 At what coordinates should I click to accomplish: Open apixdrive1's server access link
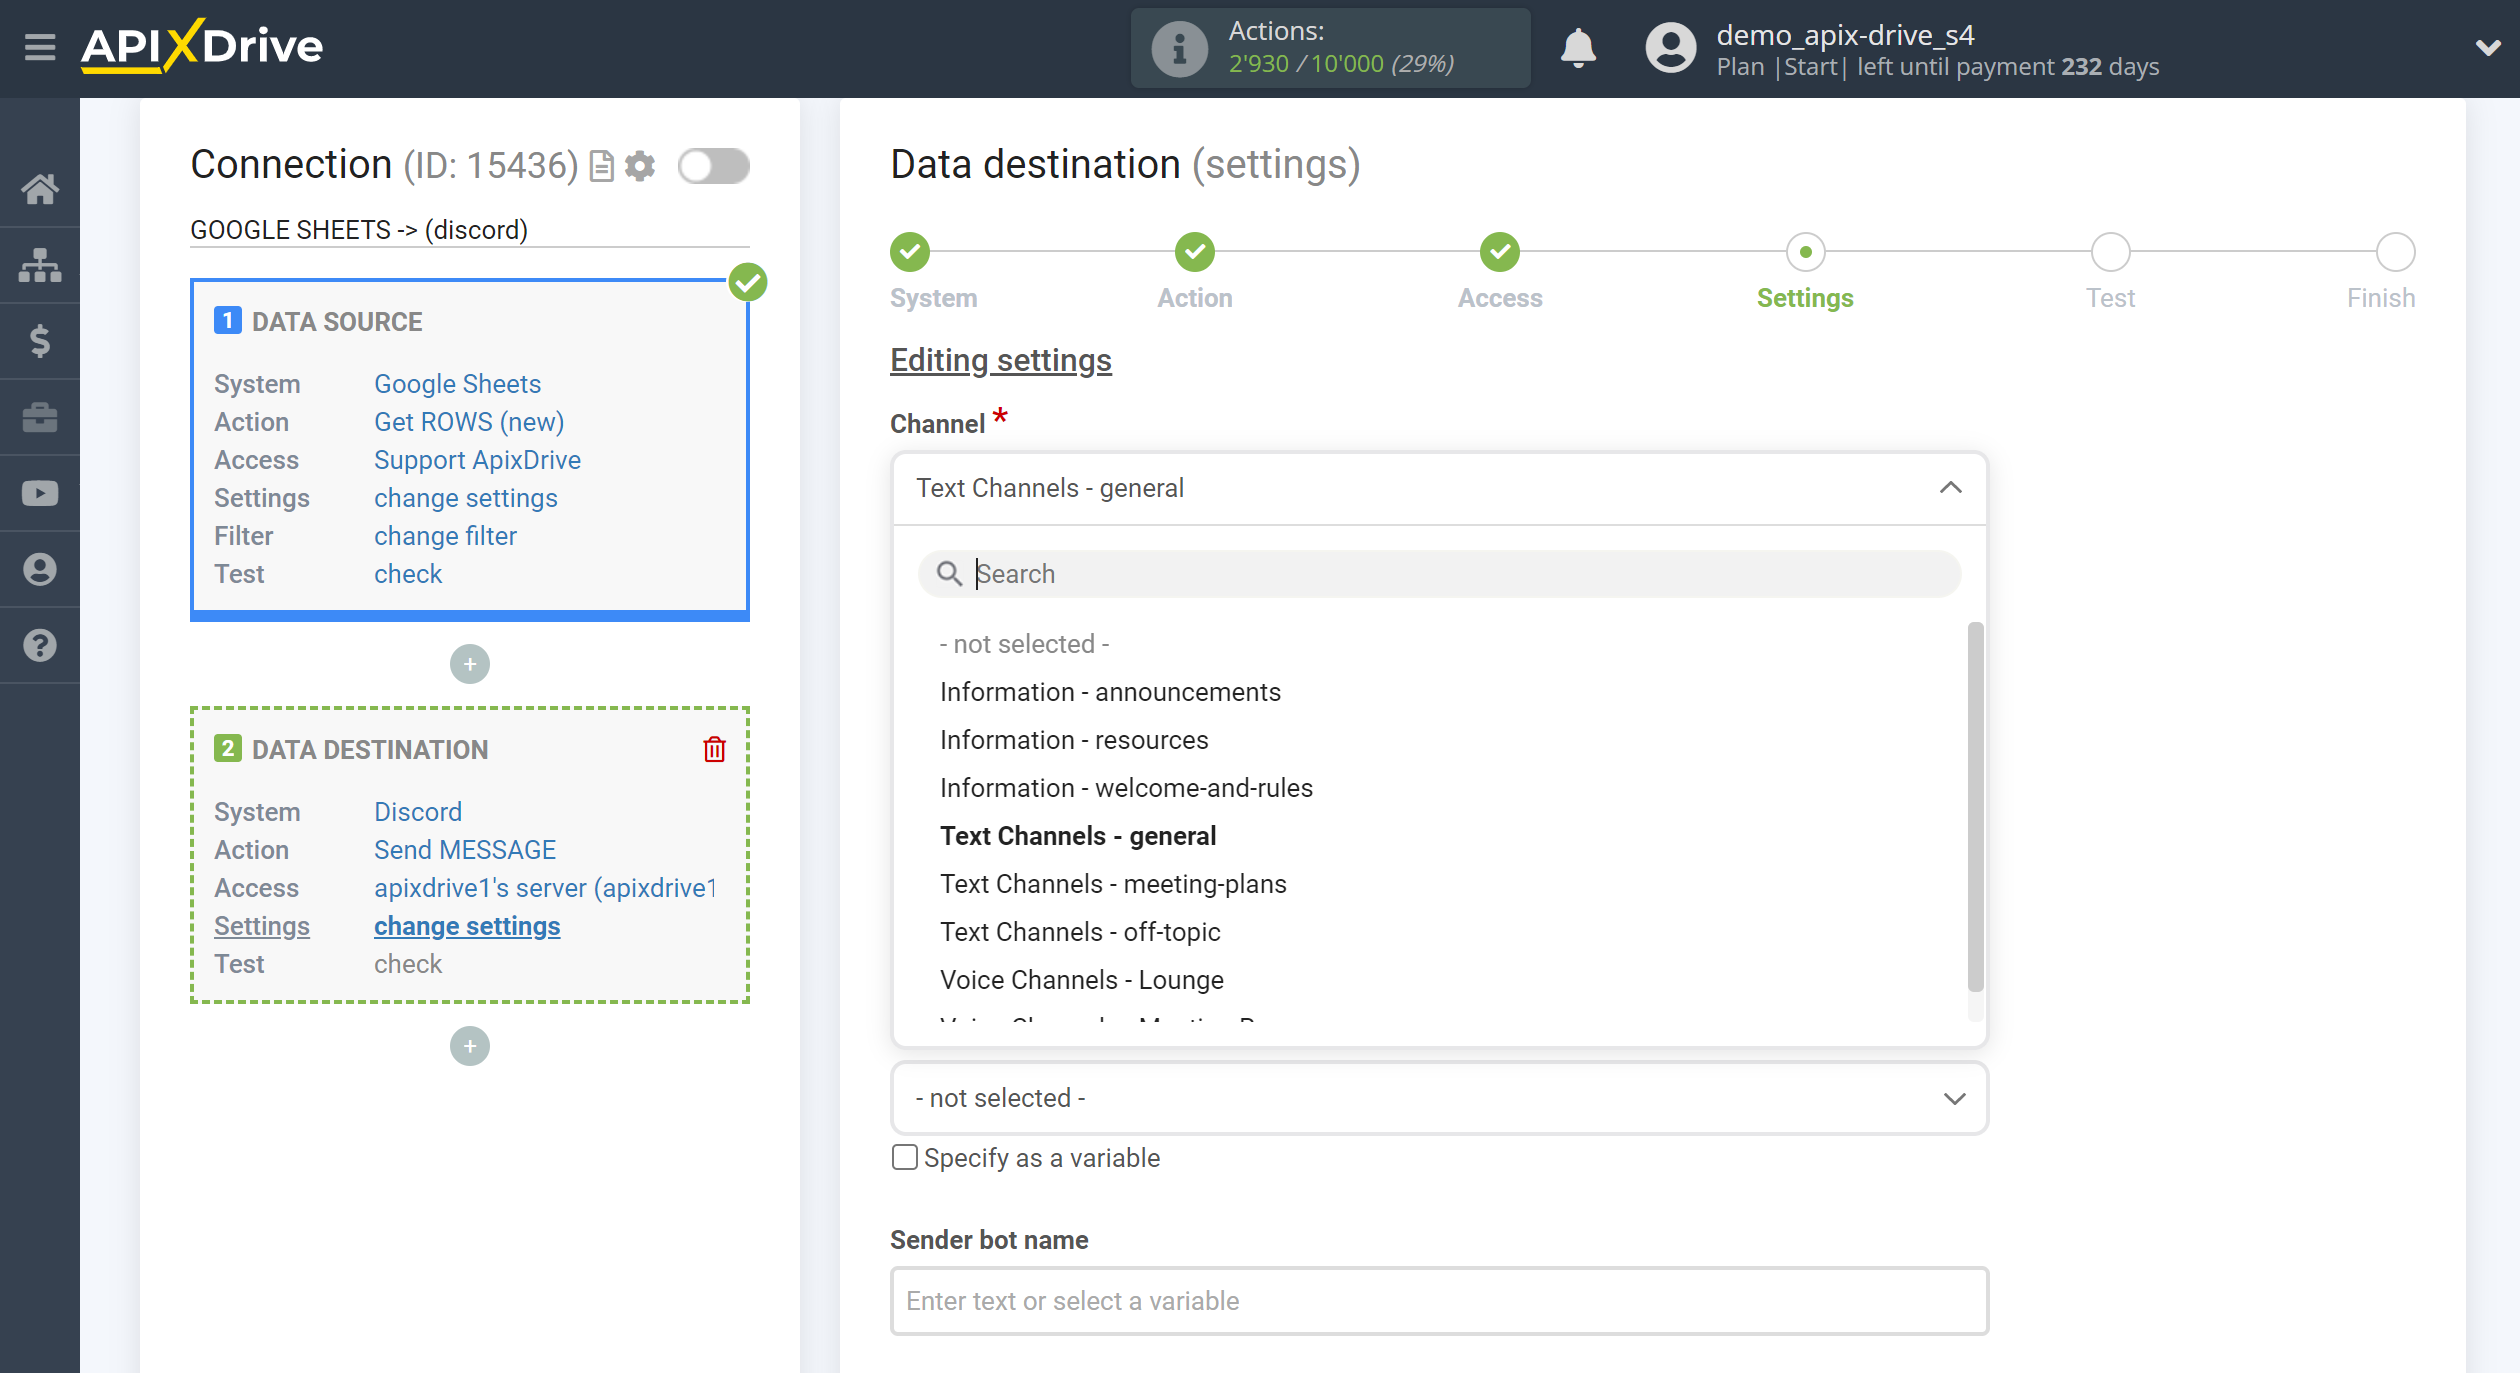(x=545, y=888)
